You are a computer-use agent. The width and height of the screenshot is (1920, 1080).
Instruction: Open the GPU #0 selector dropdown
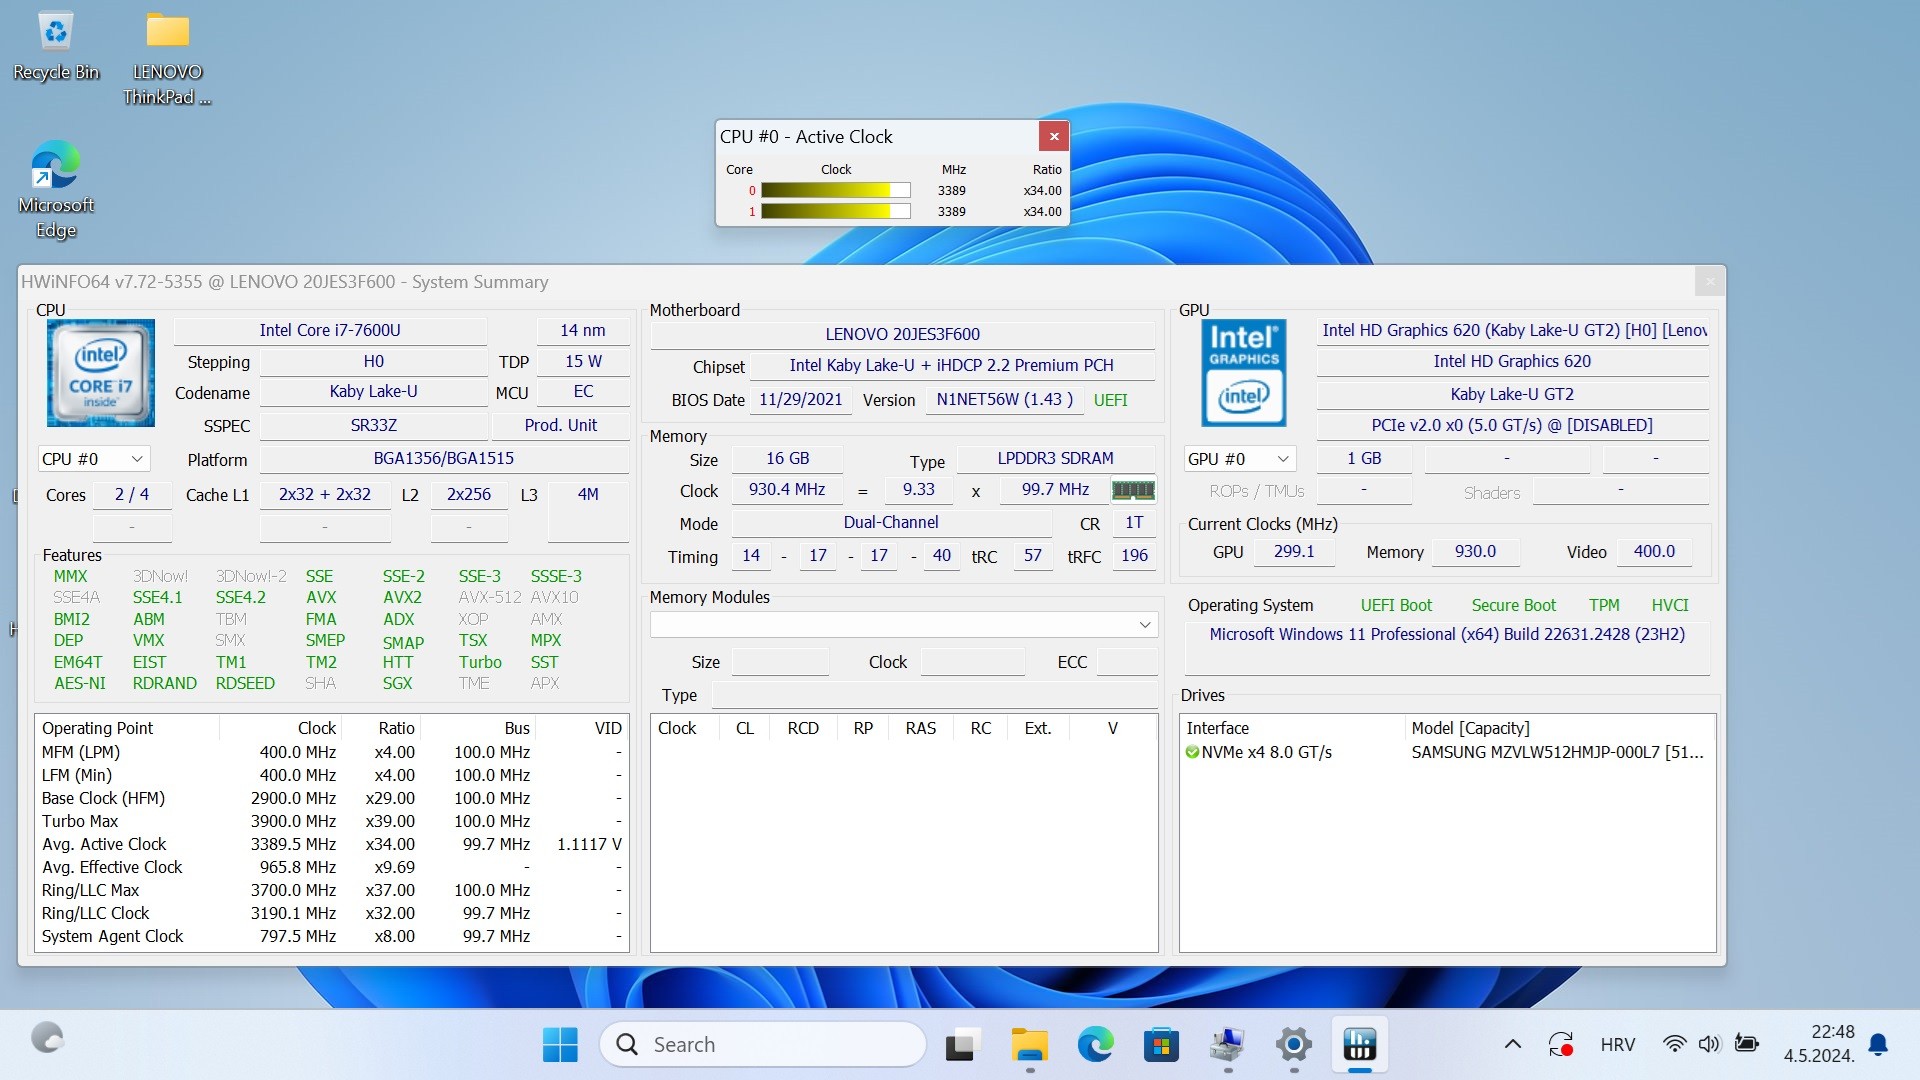point(1240,459)
